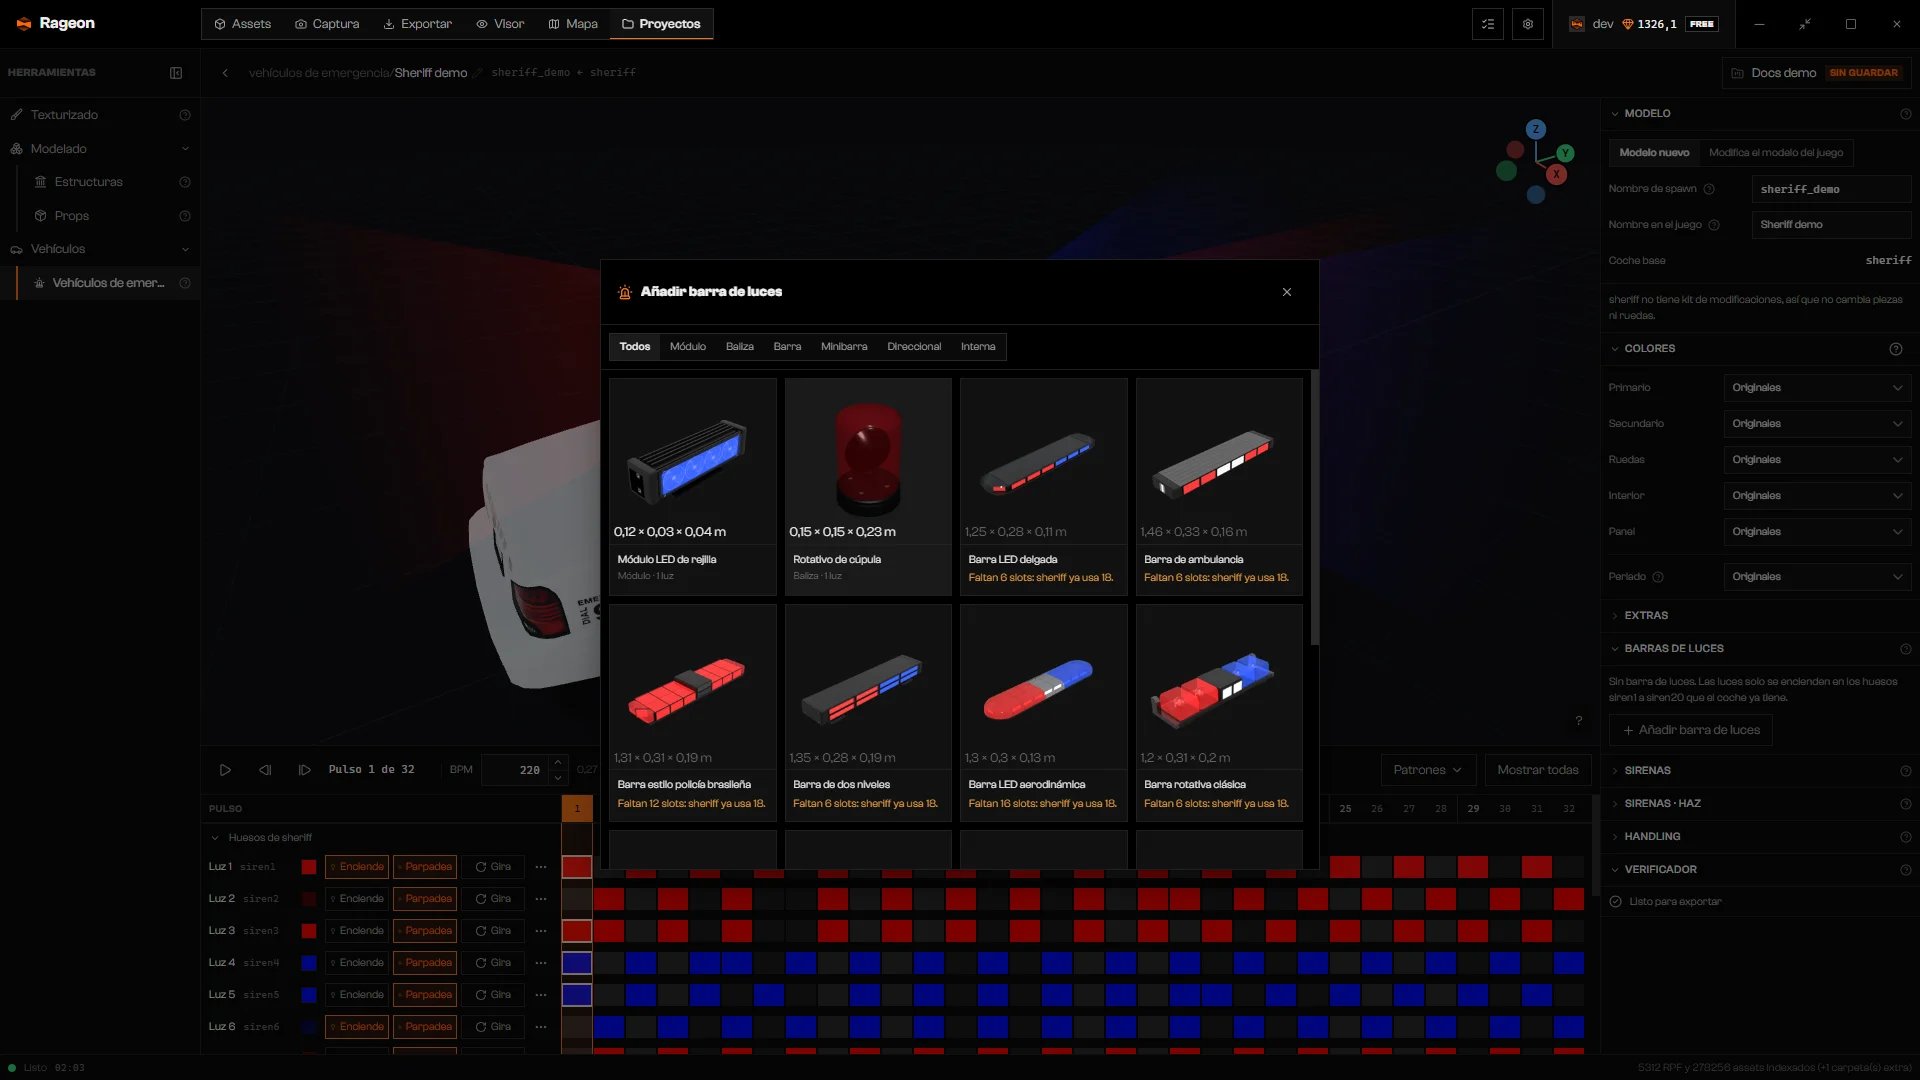Toggle Parpadea for Luz 2
The height and width of the screenshot is (1080, 1920).
[x=425, y=899]
